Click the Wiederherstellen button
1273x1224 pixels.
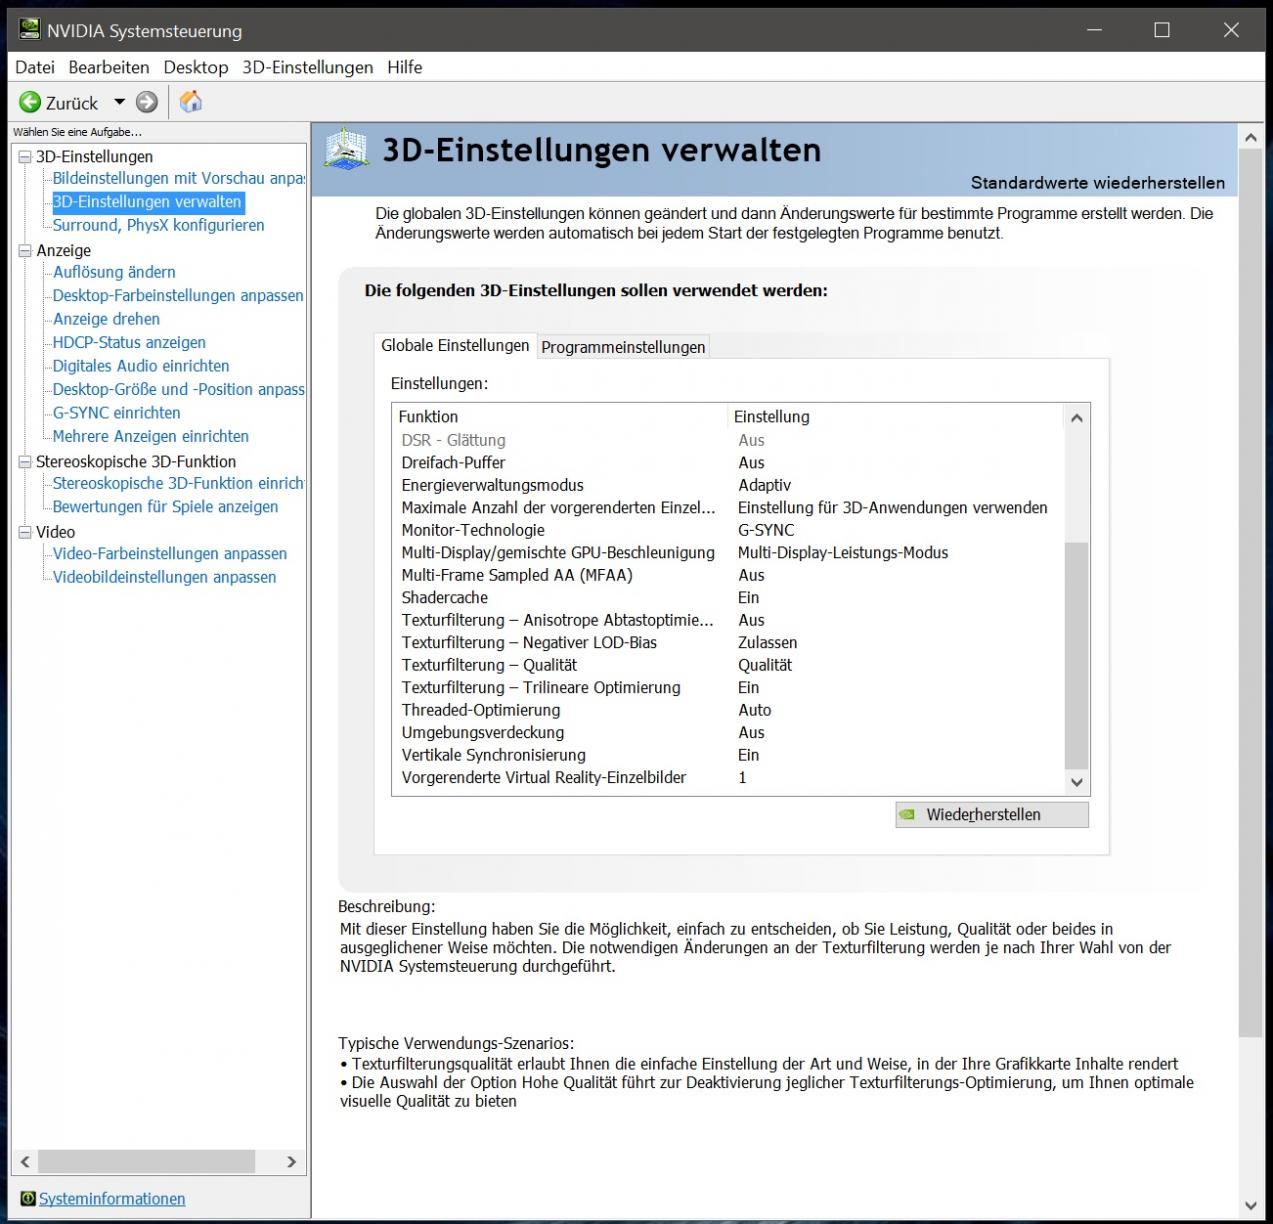pyautogui.click(x=992, y=815)
